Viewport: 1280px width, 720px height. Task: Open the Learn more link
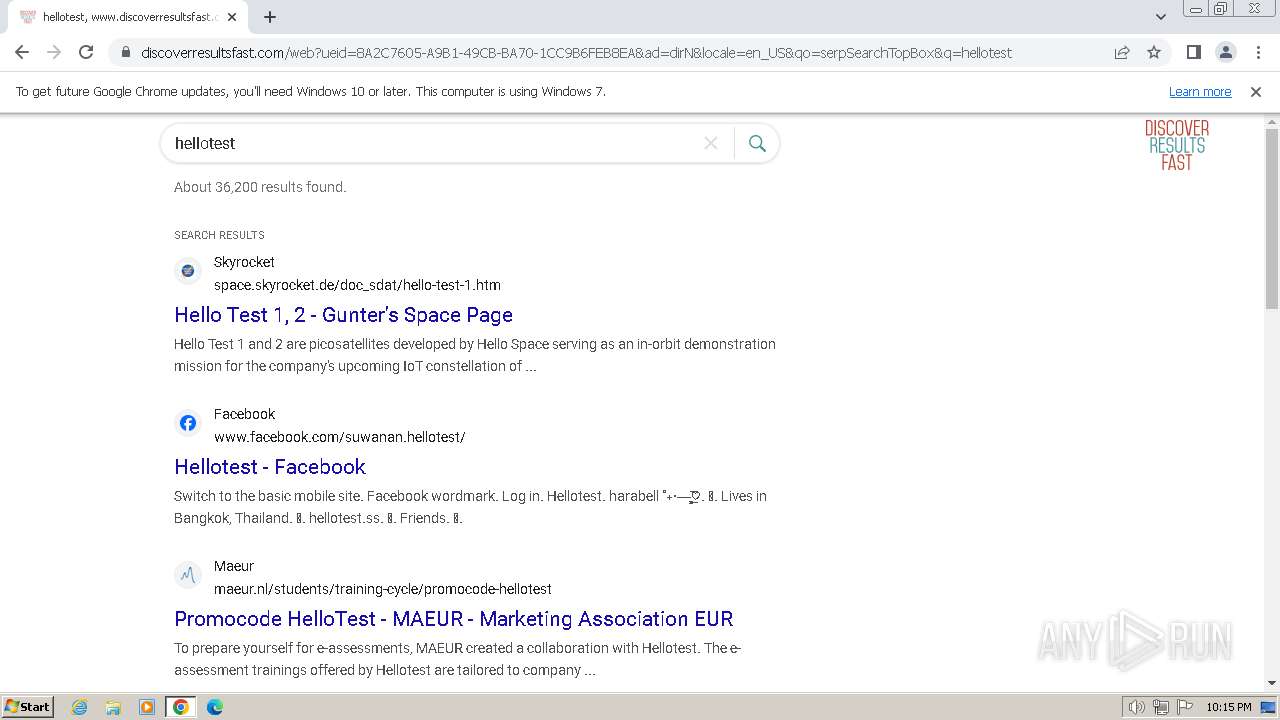coord(1200,91)
